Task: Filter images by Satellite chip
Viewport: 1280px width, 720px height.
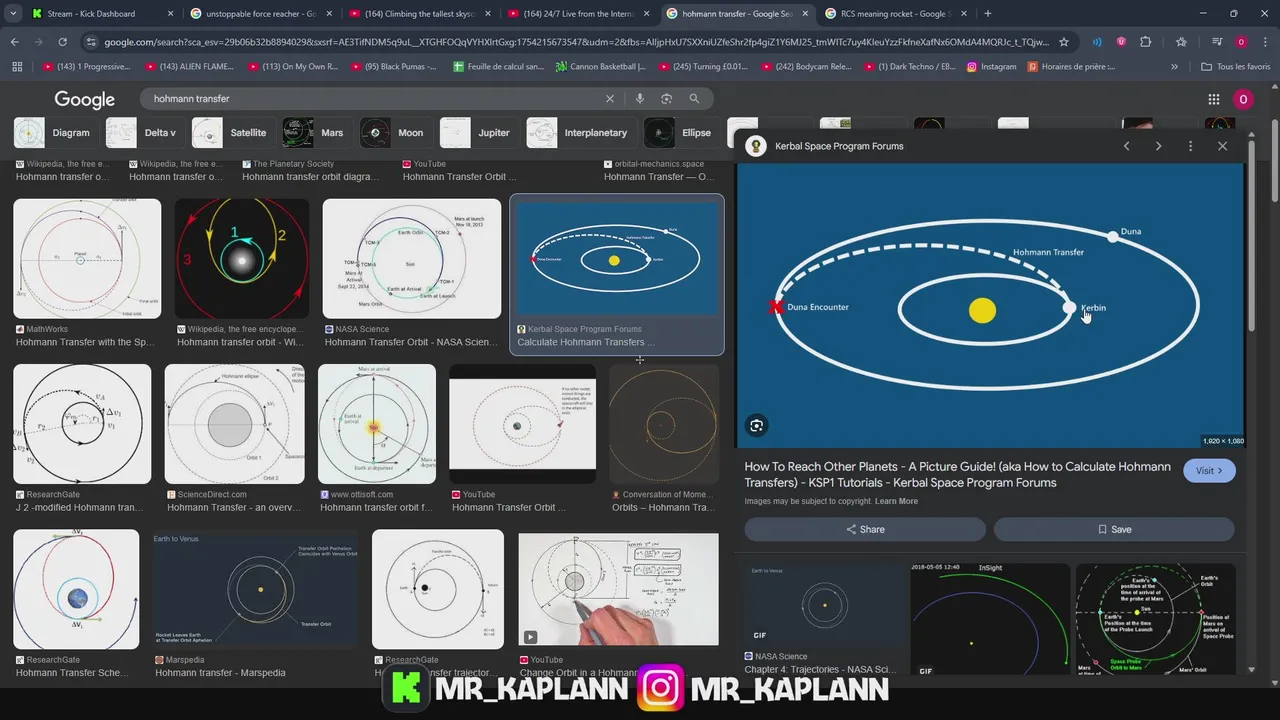Action: tap(233, 133)
